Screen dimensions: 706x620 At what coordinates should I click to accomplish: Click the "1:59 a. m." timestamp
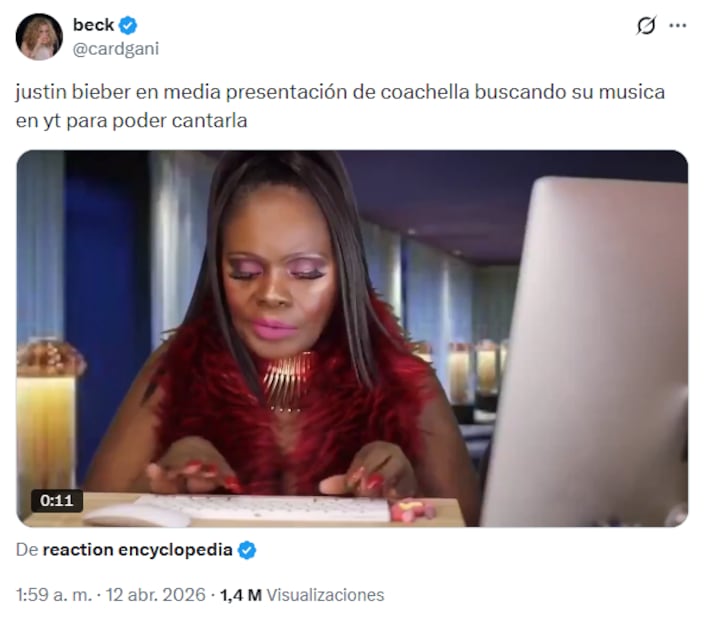54,595
